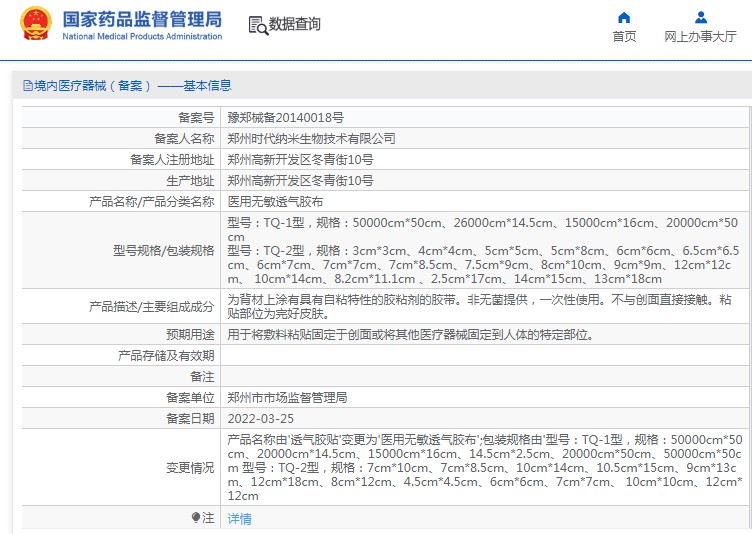Viewport: 752px width, 534px height.
Task: Click the registrant name 郑州时代纳米生物技术有限公司
Action: pyautogui.click(x=311, y=138)
